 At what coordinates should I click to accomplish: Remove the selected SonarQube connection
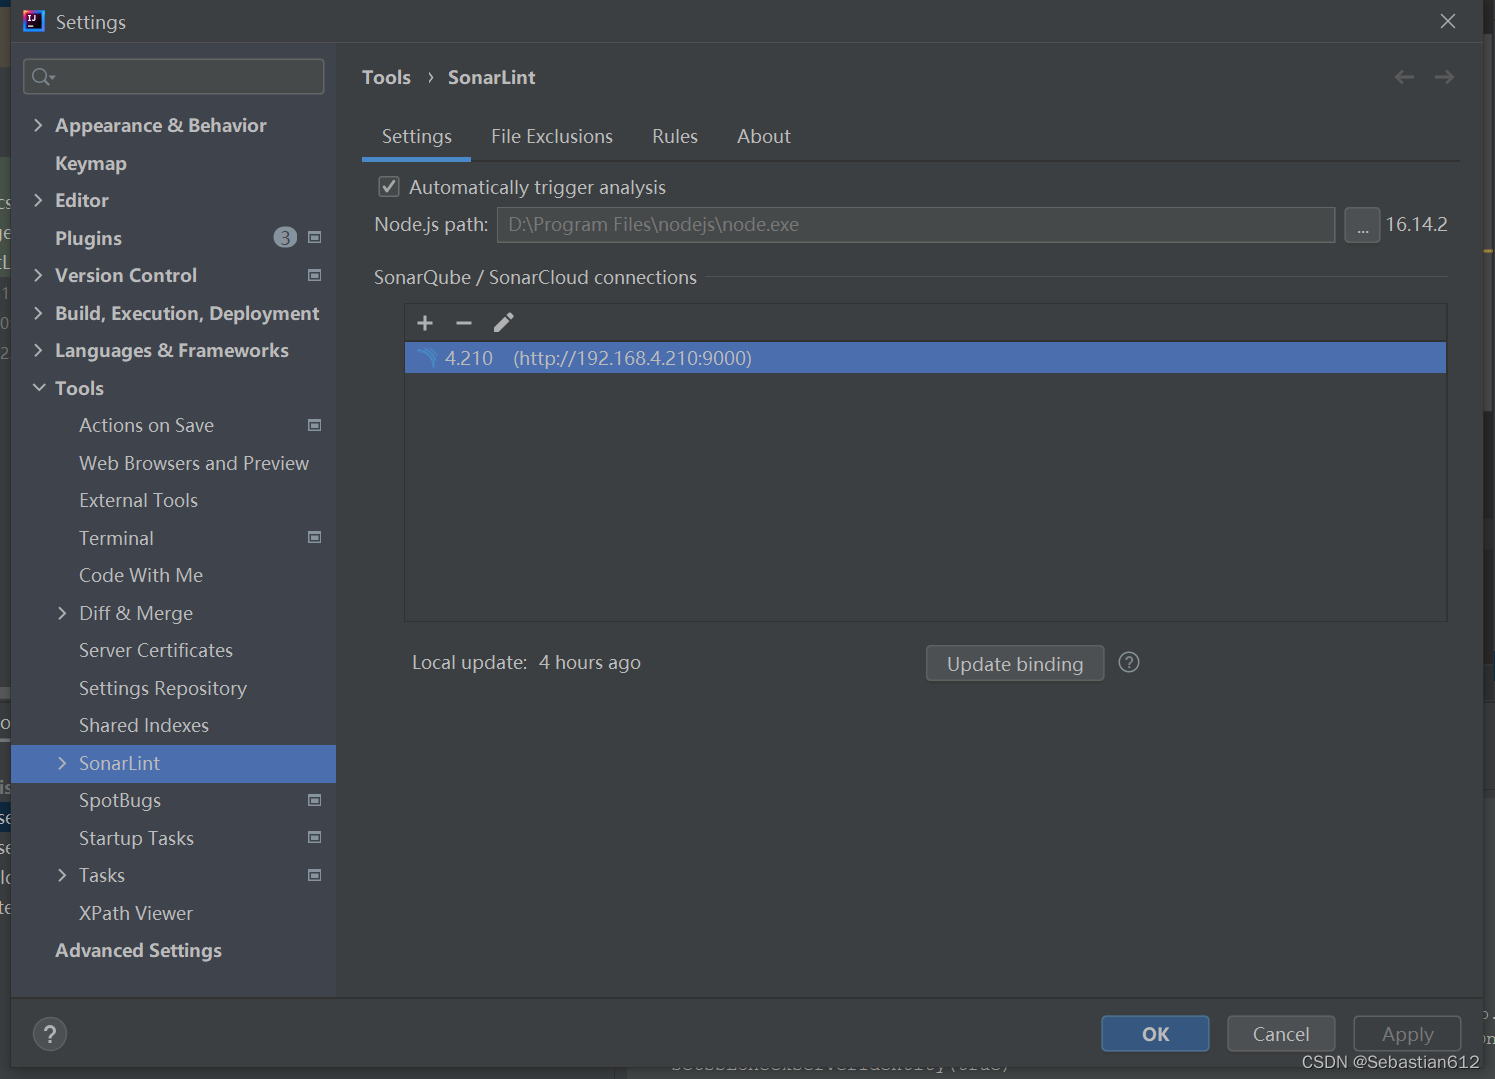click(464, 323)
